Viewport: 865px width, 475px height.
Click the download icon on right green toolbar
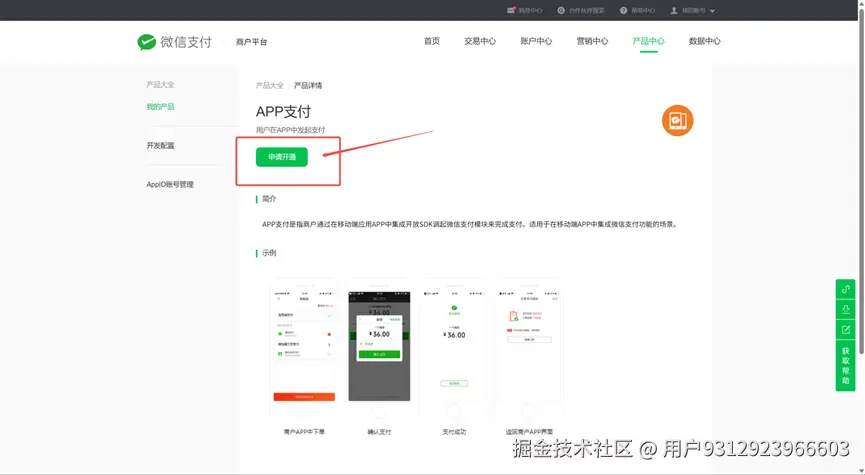click(845, 309)
